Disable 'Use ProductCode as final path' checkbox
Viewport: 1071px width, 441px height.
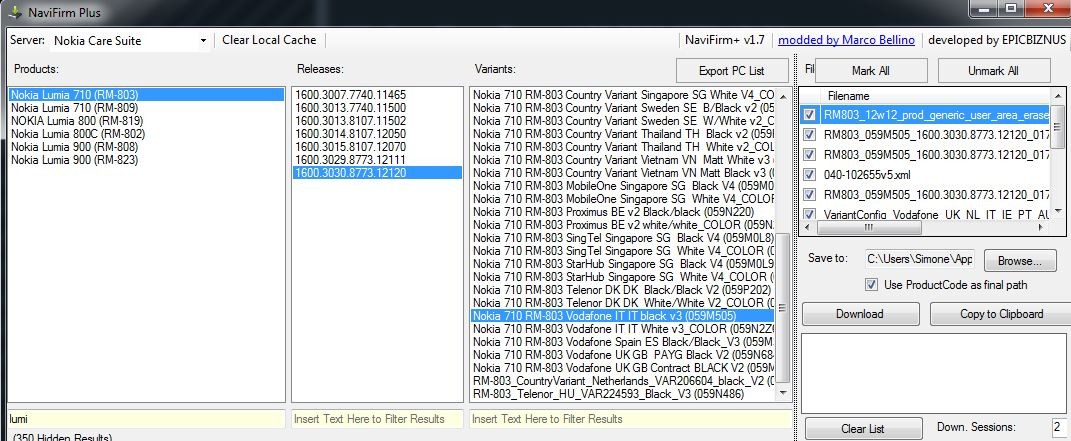(x=873, y=285)
